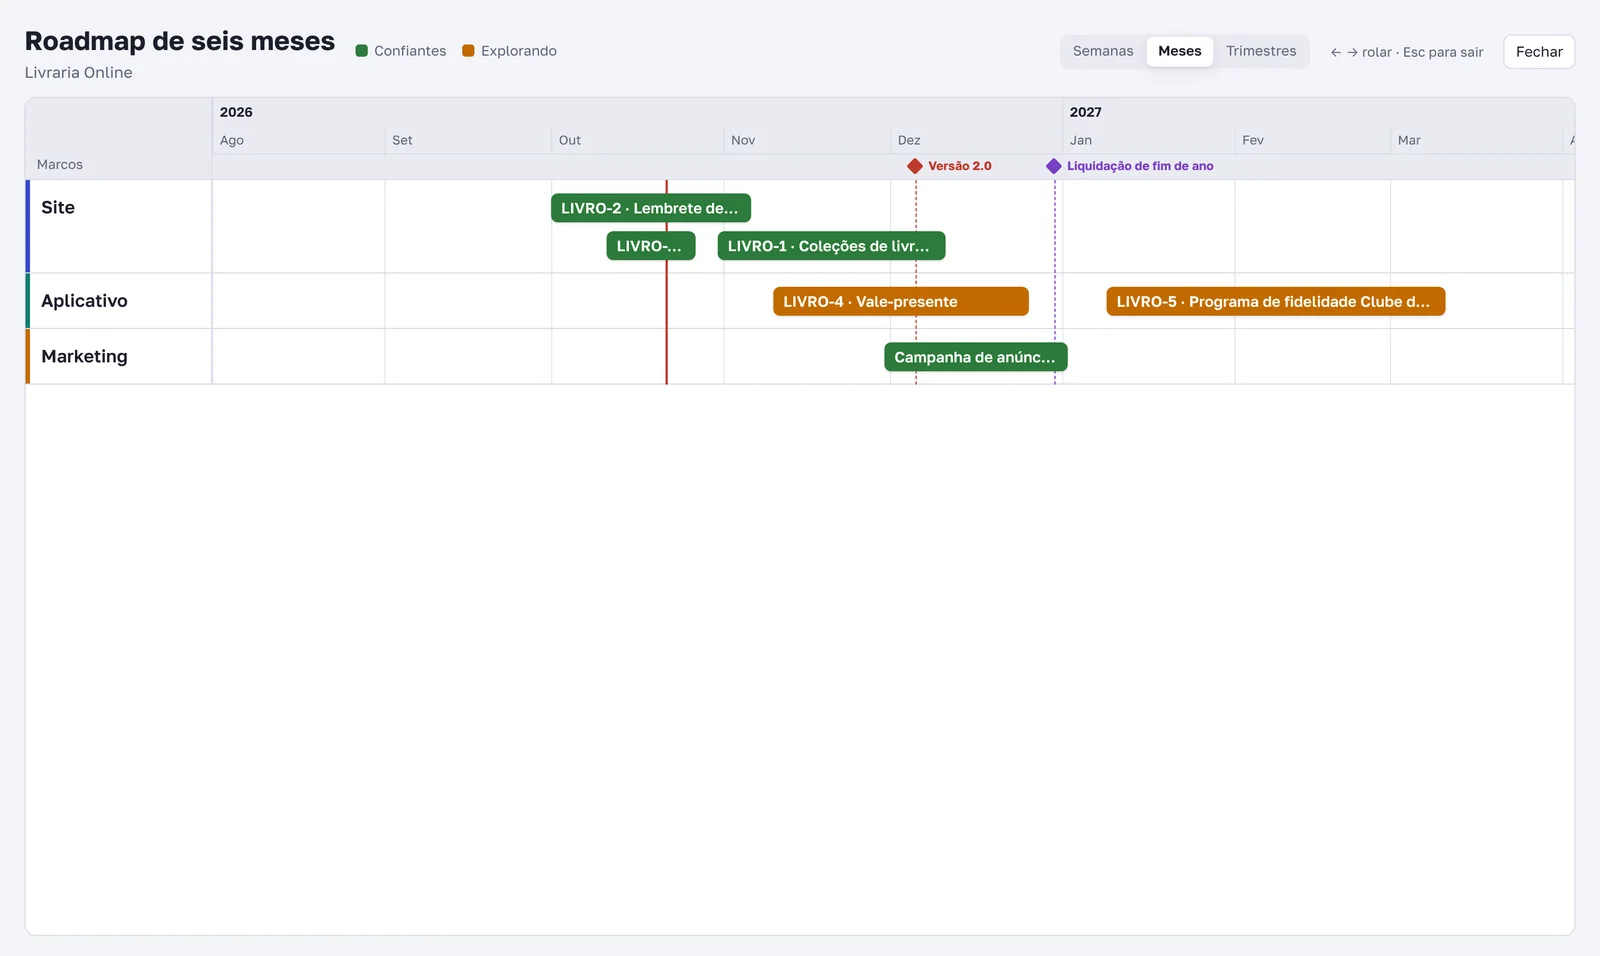This screenshot has width=1600, height=956.
Task: Click the Nov month header
Action: tap(743, 140)
